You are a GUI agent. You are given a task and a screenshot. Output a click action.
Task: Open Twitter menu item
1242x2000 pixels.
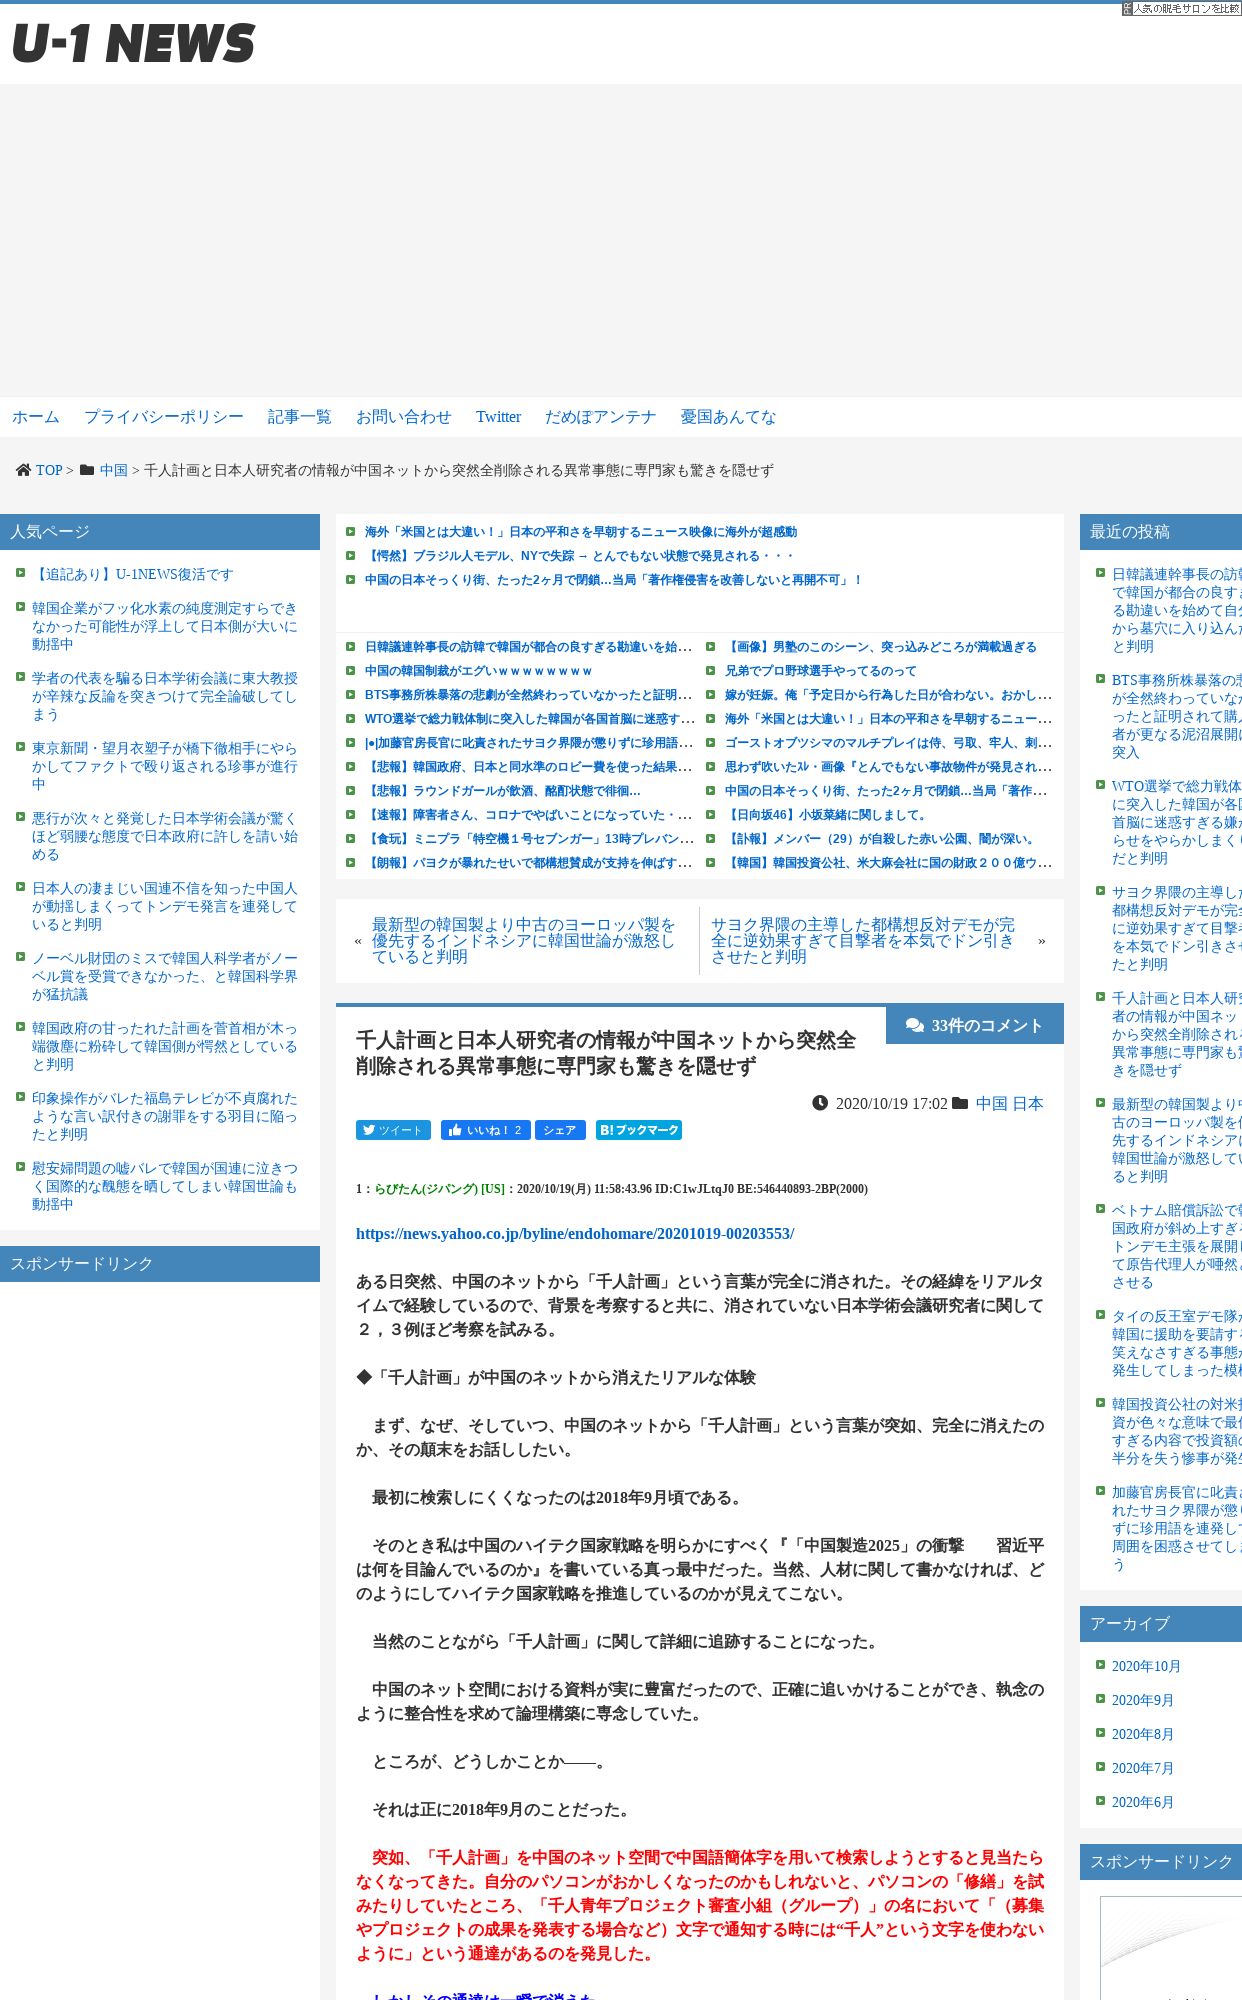pyautogui.click(x=498, y=417)
